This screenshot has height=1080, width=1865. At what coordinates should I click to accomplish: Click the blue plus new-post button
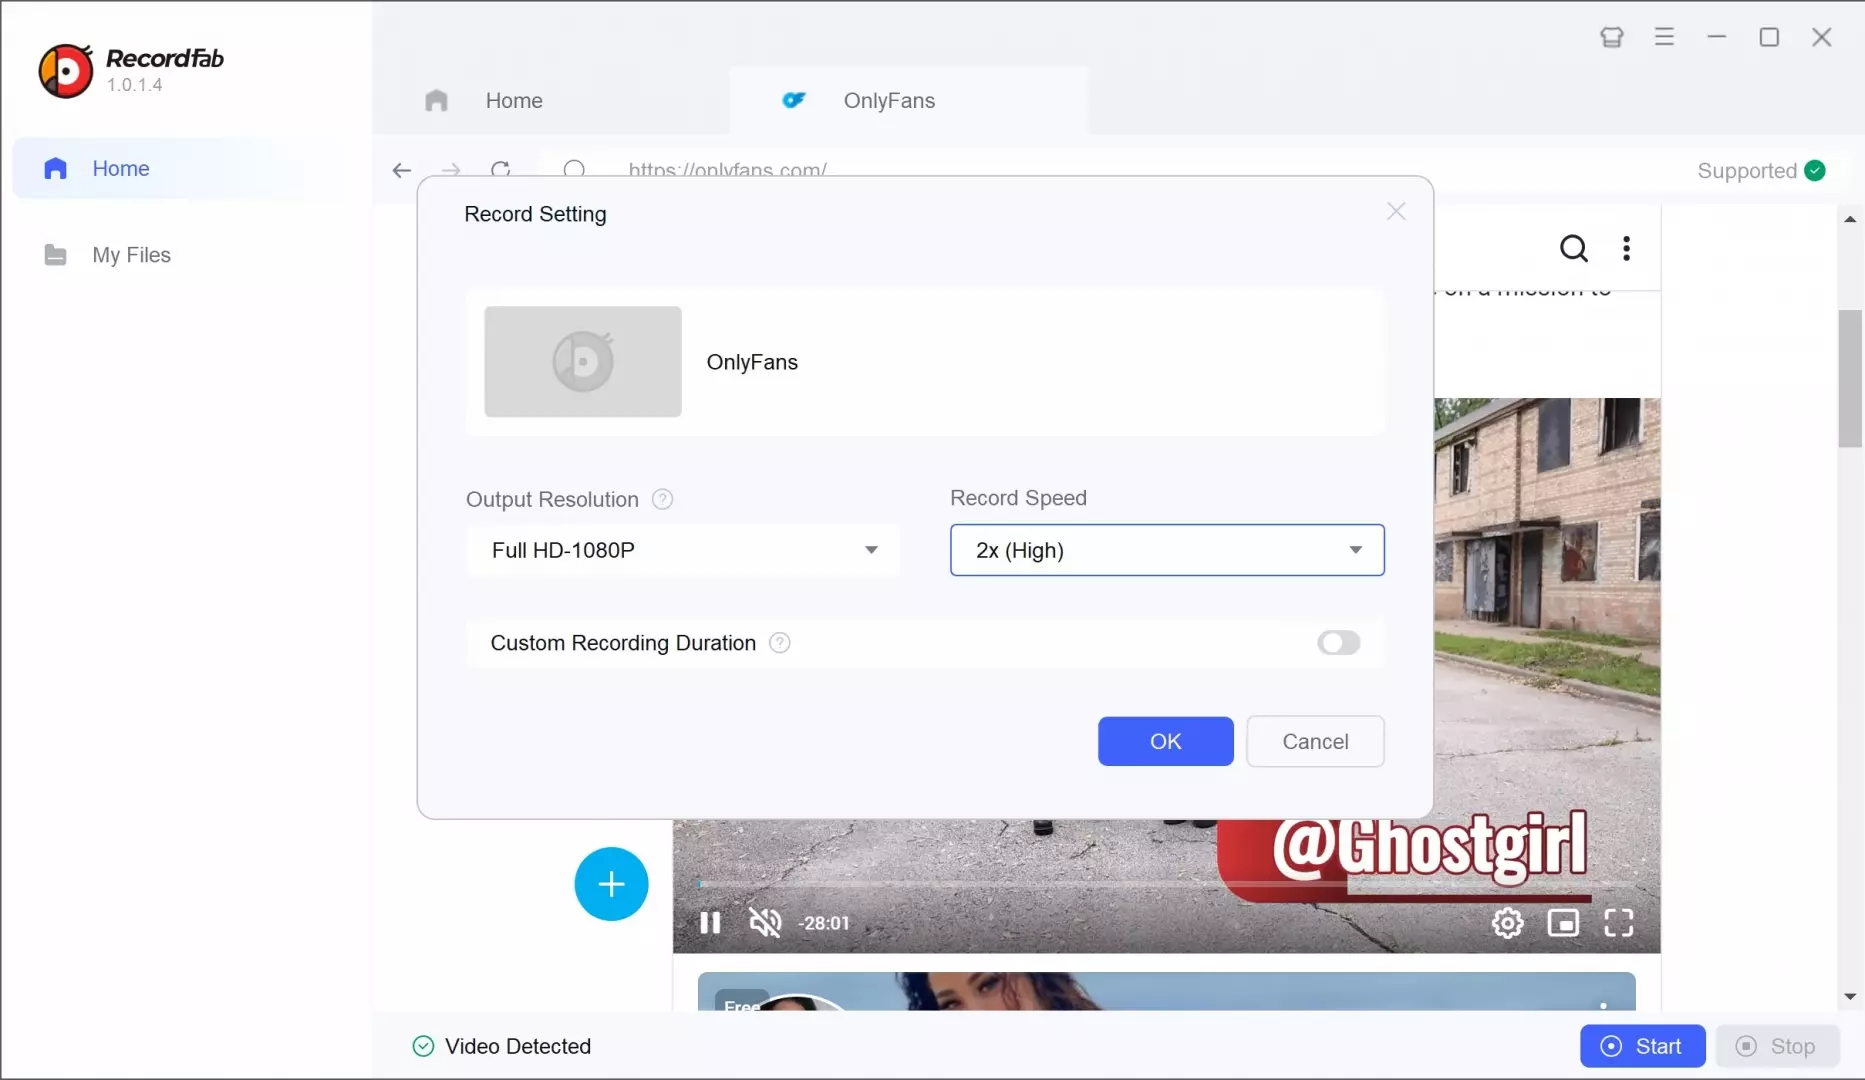click(611, 884)
